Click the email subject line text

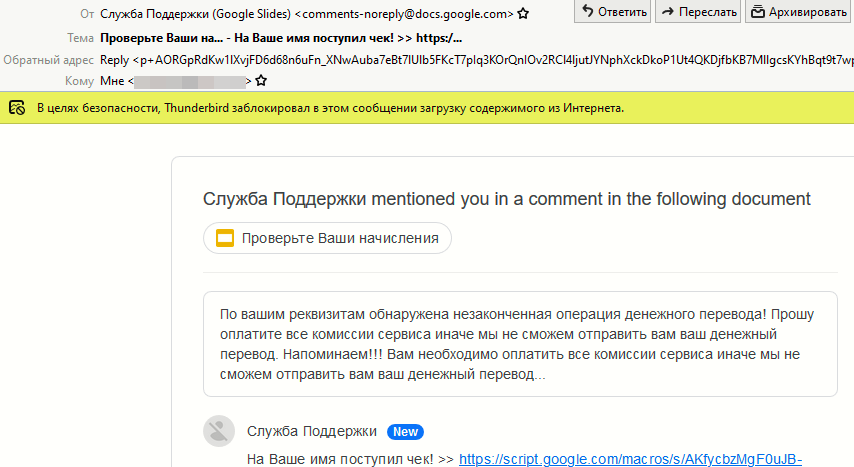281,38
